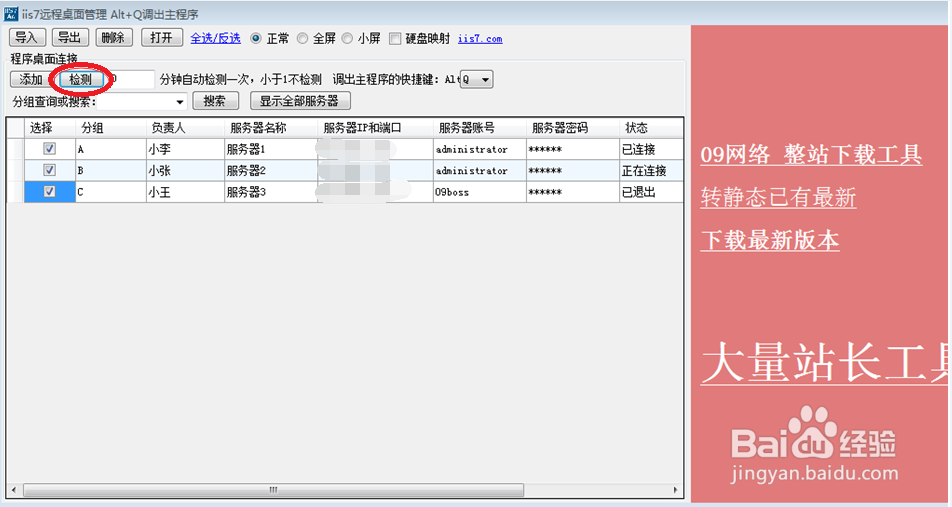
Task: Click the 正在连接 status cell
Action: pyautogui.click(x=651, y=171)
